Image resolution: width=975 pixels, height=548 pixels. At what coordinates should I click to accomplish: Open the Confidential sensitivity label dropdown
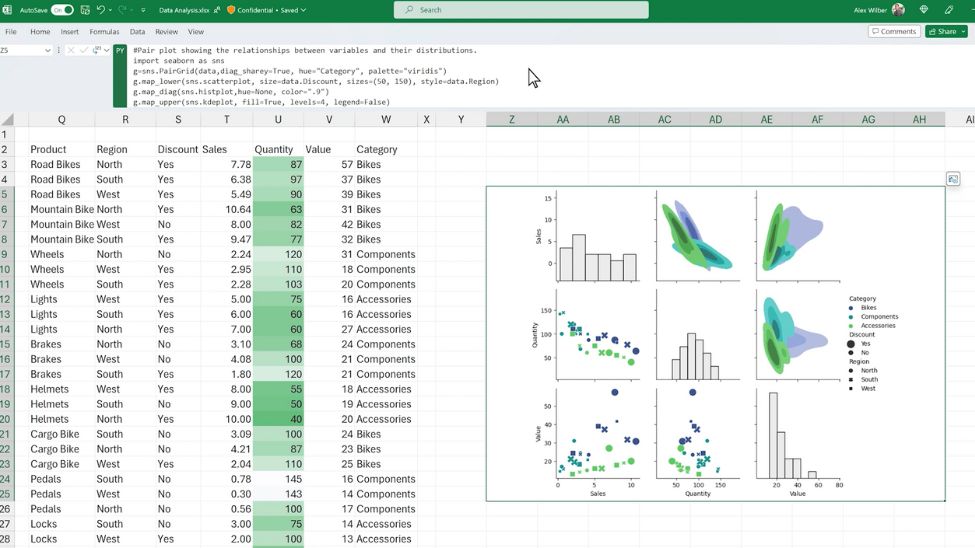click(267, 10)
